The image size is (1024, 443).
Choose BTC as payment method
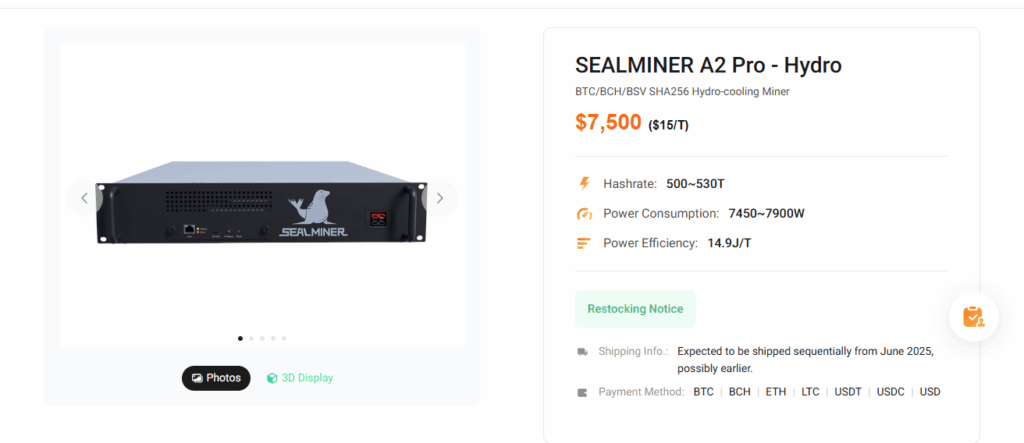coord(703,392)
